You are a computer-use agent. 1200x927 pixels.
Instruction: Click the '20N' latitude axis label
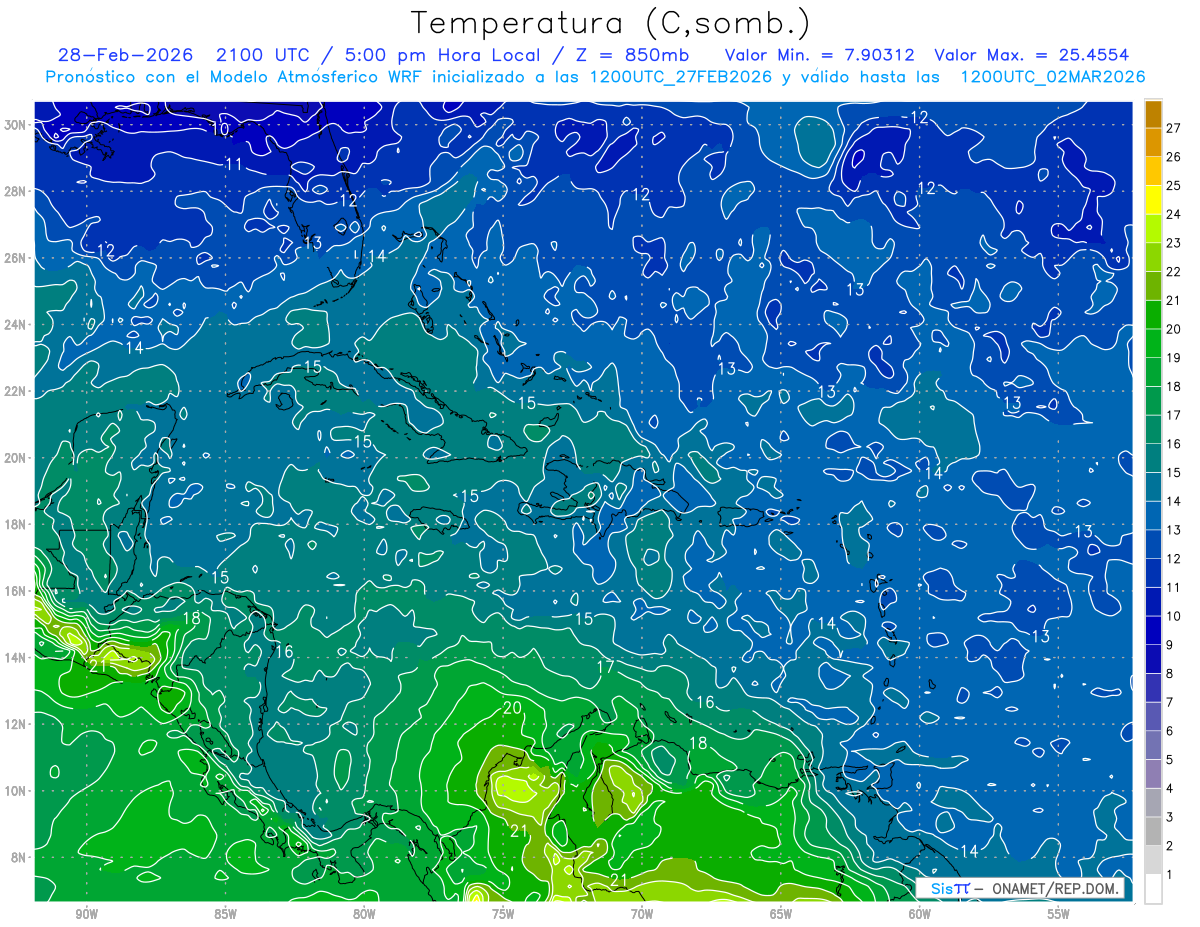[x=16, y=458]
